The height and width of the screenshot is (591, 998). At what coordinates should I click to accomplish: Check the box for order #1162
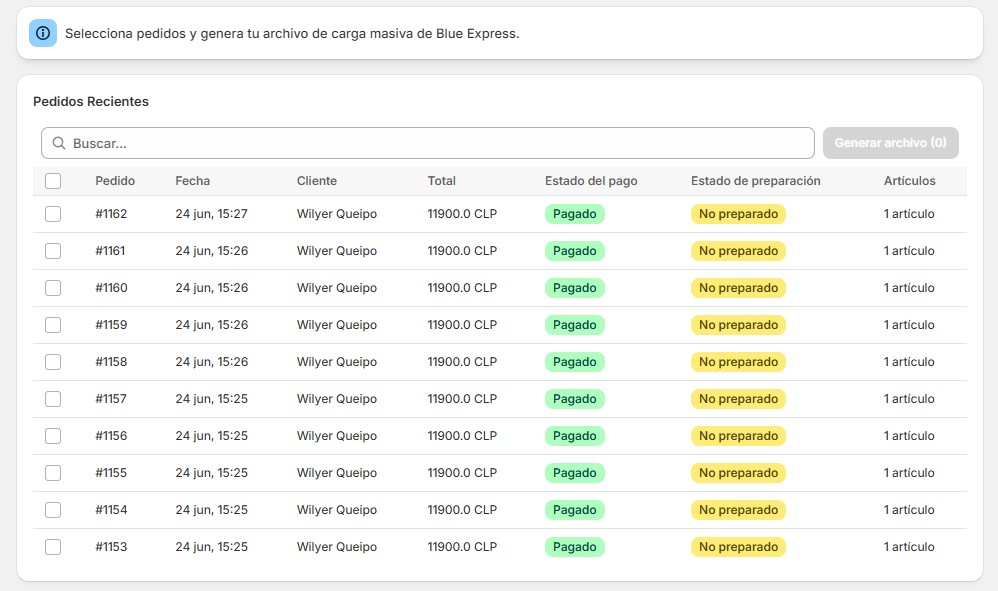click(53, 214)
